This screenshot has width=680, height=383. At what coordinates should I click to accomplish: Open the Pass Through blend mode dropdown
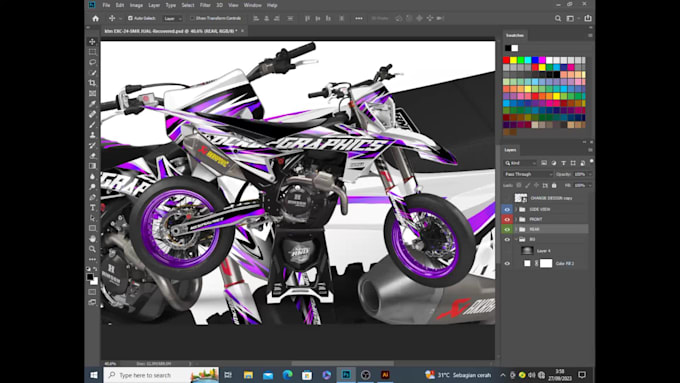pos(528,174)
